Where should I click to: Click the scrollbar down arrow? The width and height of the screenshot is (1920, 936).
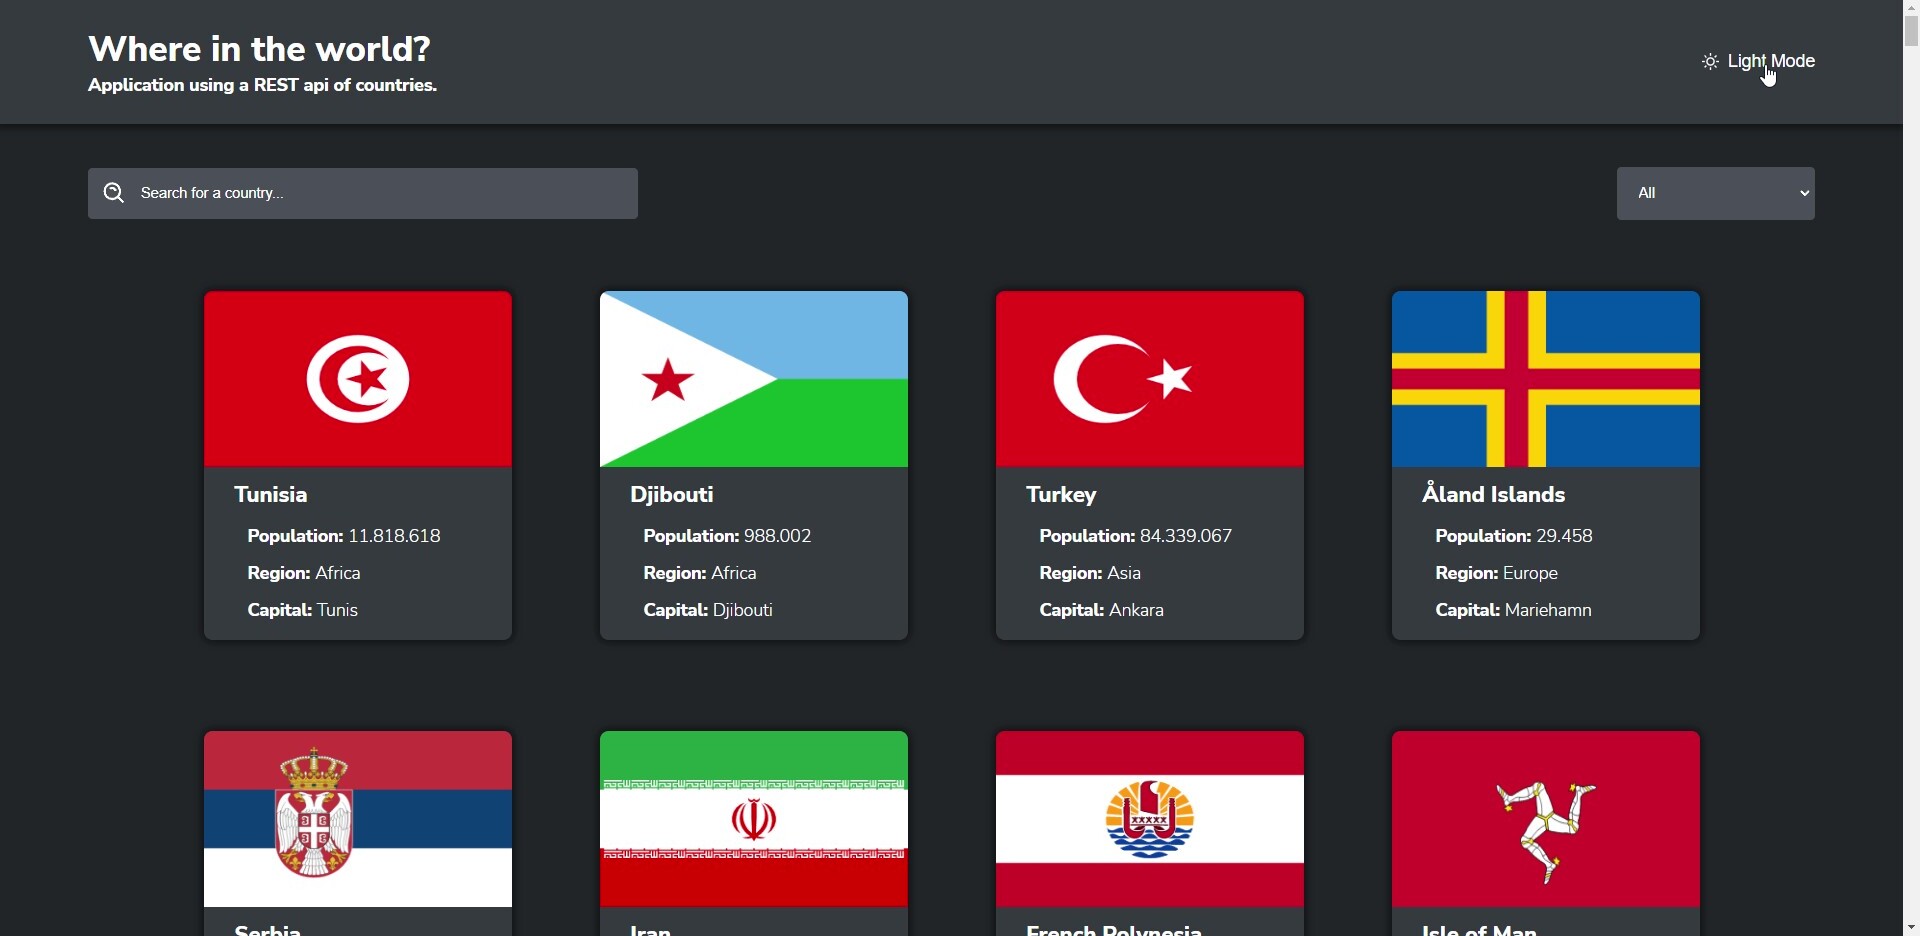(x=1911, y=927)
